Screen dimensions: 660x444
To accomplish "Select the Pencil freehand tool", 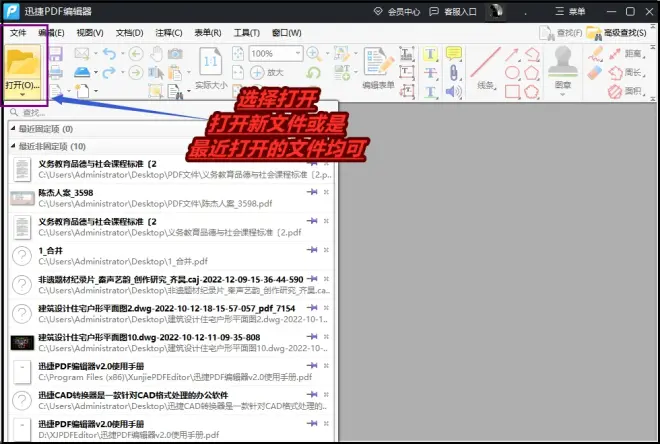I will pyautogui.click(x=595, y=54).
